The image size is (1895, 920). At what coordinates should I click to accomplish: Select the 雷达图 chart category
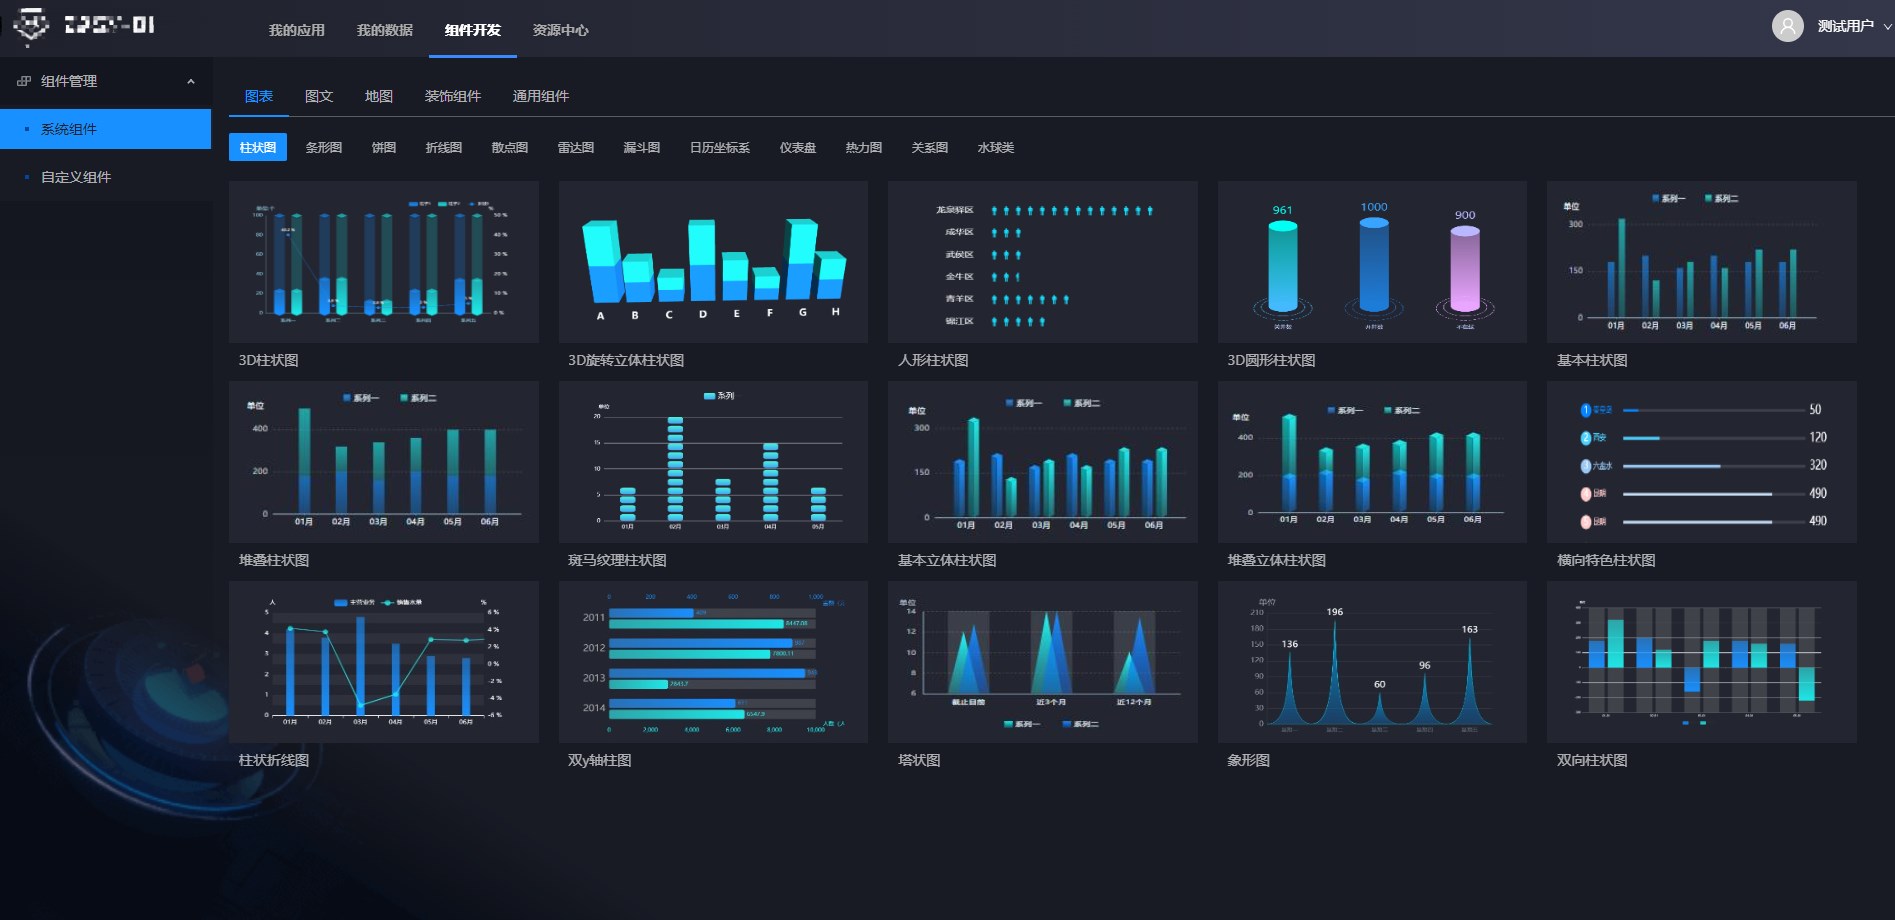pos(576,147)
